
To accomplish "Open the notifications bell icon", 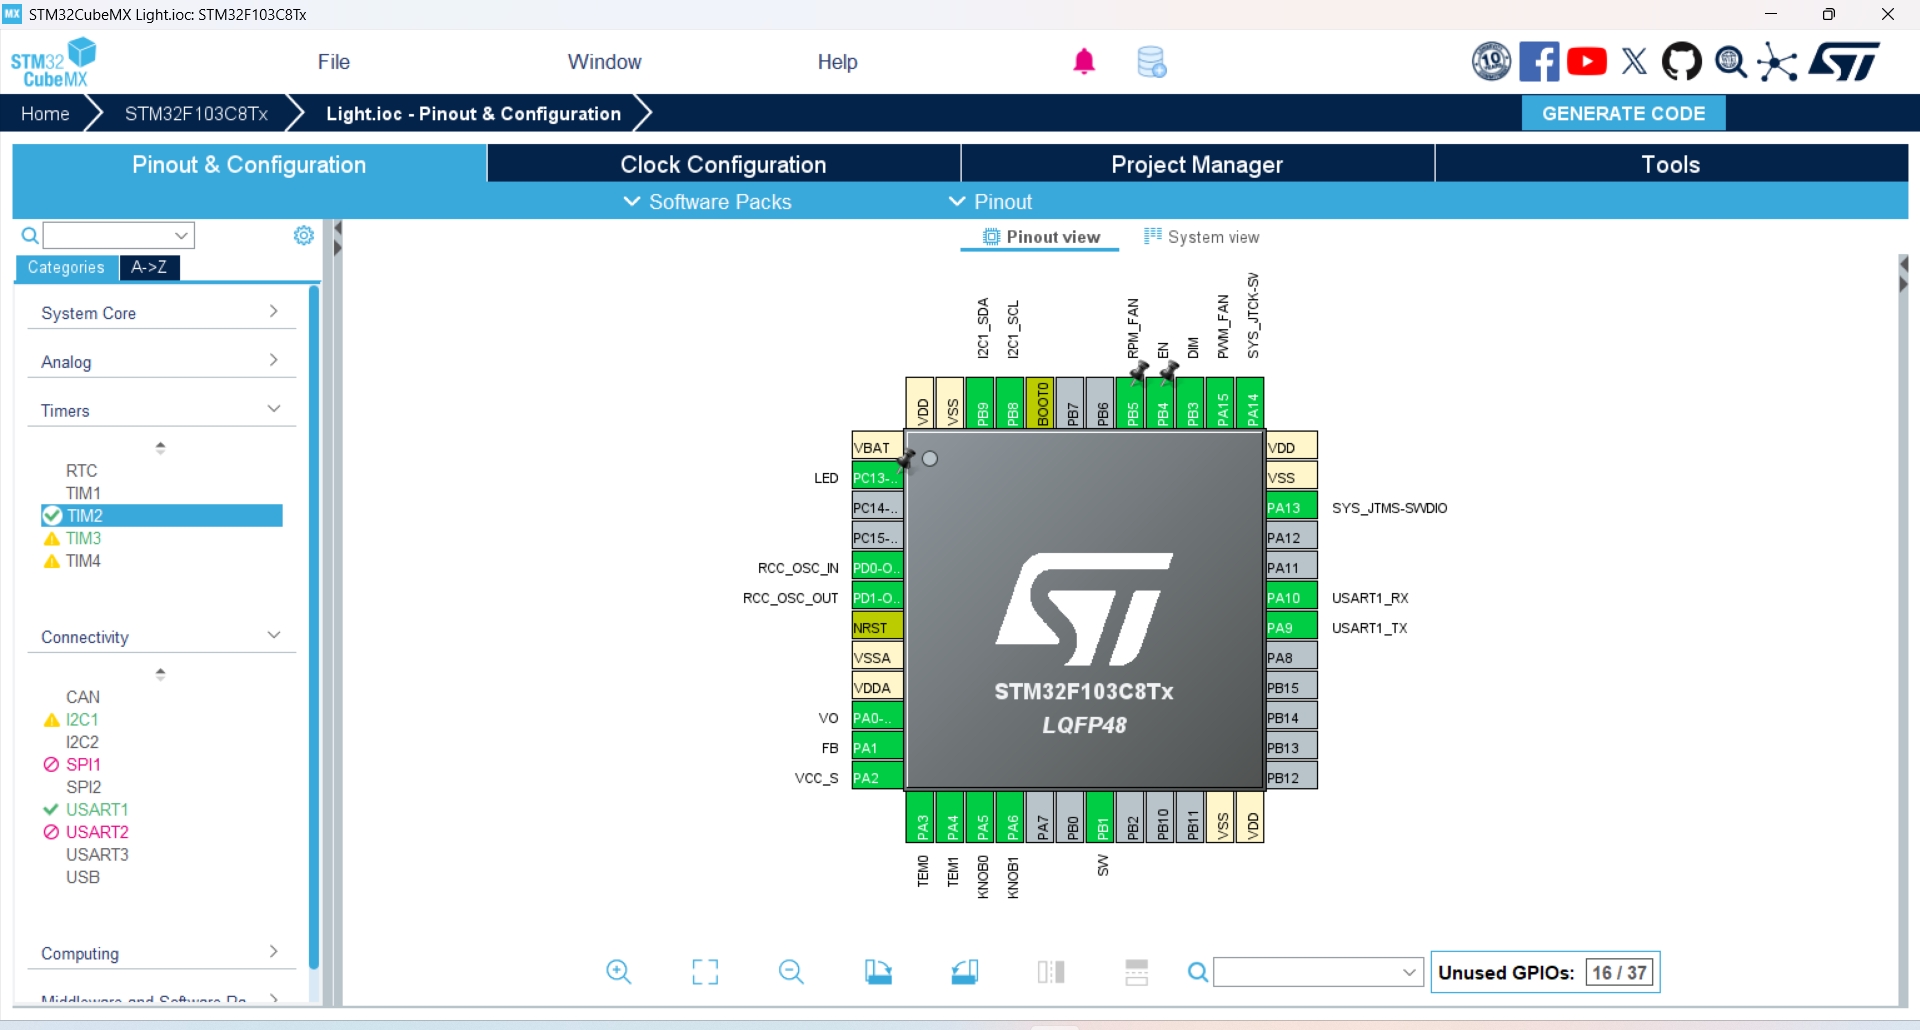I will tap(1084, 62).
